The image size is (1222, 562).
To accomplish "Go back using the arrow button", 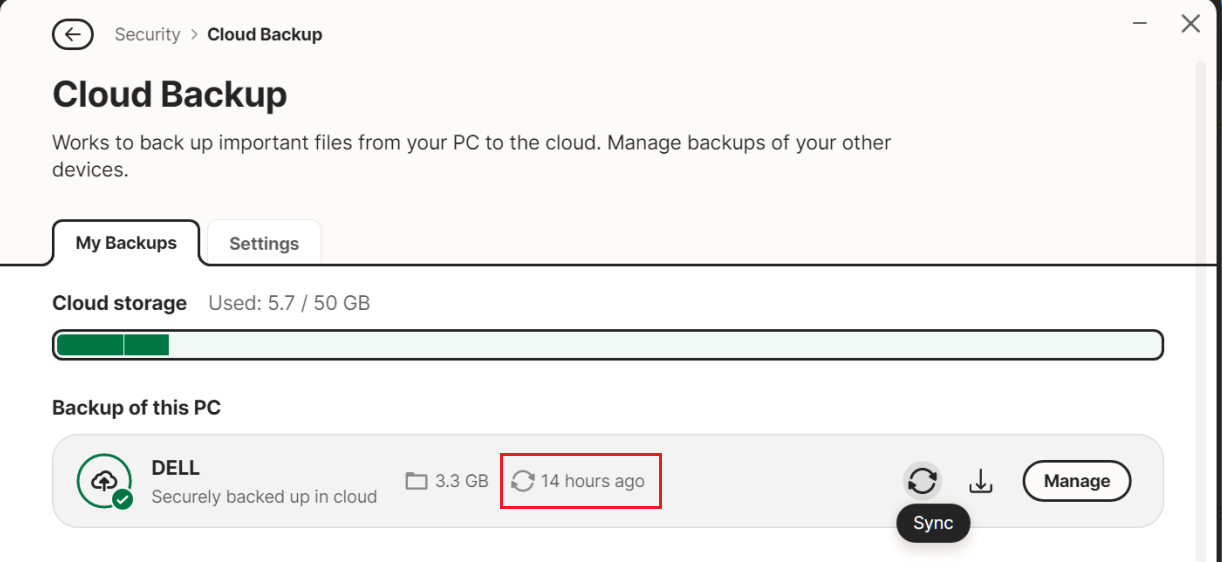I will [x=72, y=34].
